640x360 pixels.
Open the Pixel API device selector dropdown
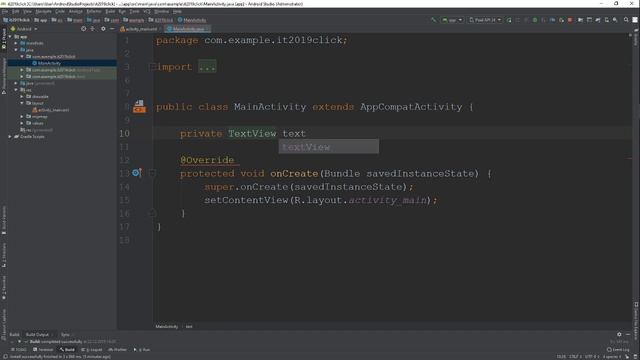(485, 20)
